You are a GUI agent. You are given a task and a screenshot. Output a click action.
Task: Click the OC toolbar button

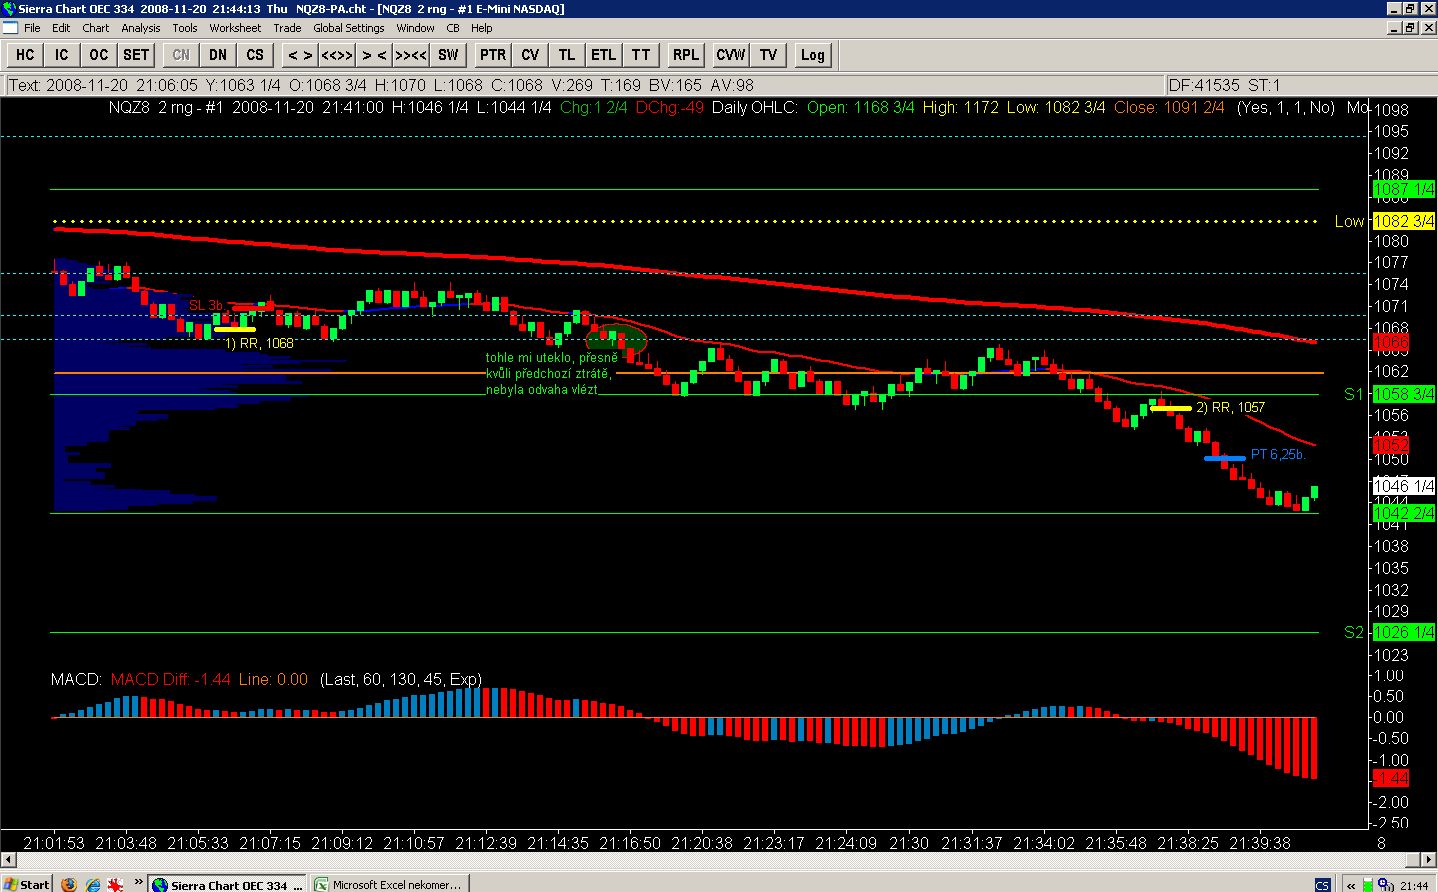(x=99, y=55)
